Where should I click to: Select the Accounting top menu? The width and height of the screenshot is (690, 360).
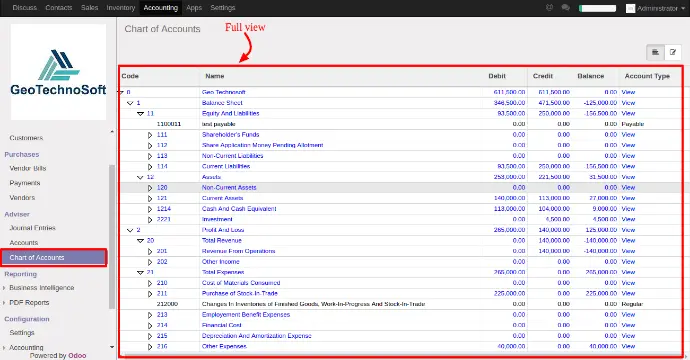(x=161, y=7)
